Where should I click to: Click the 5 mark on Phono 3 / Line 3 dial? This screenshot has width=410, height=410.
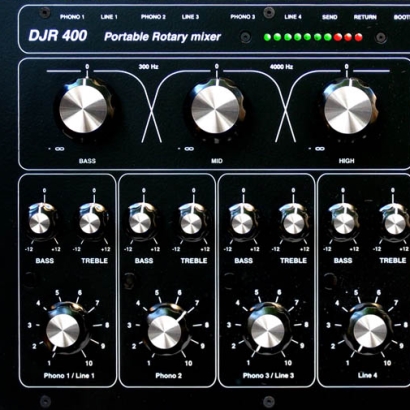[256, 292]
